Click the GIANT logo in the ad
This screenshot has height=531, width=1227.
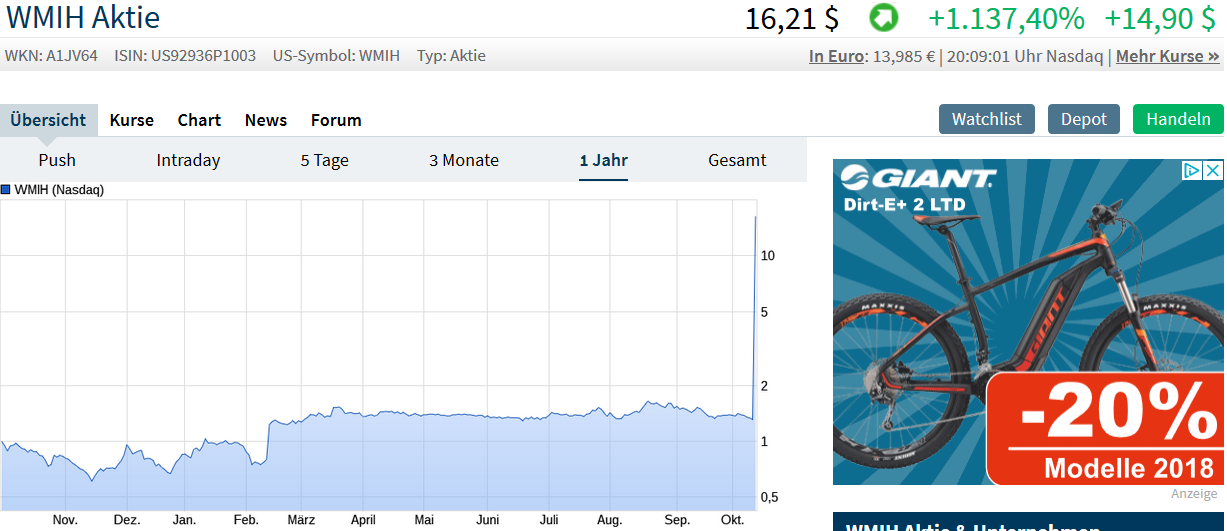click(x=918, y=179)
